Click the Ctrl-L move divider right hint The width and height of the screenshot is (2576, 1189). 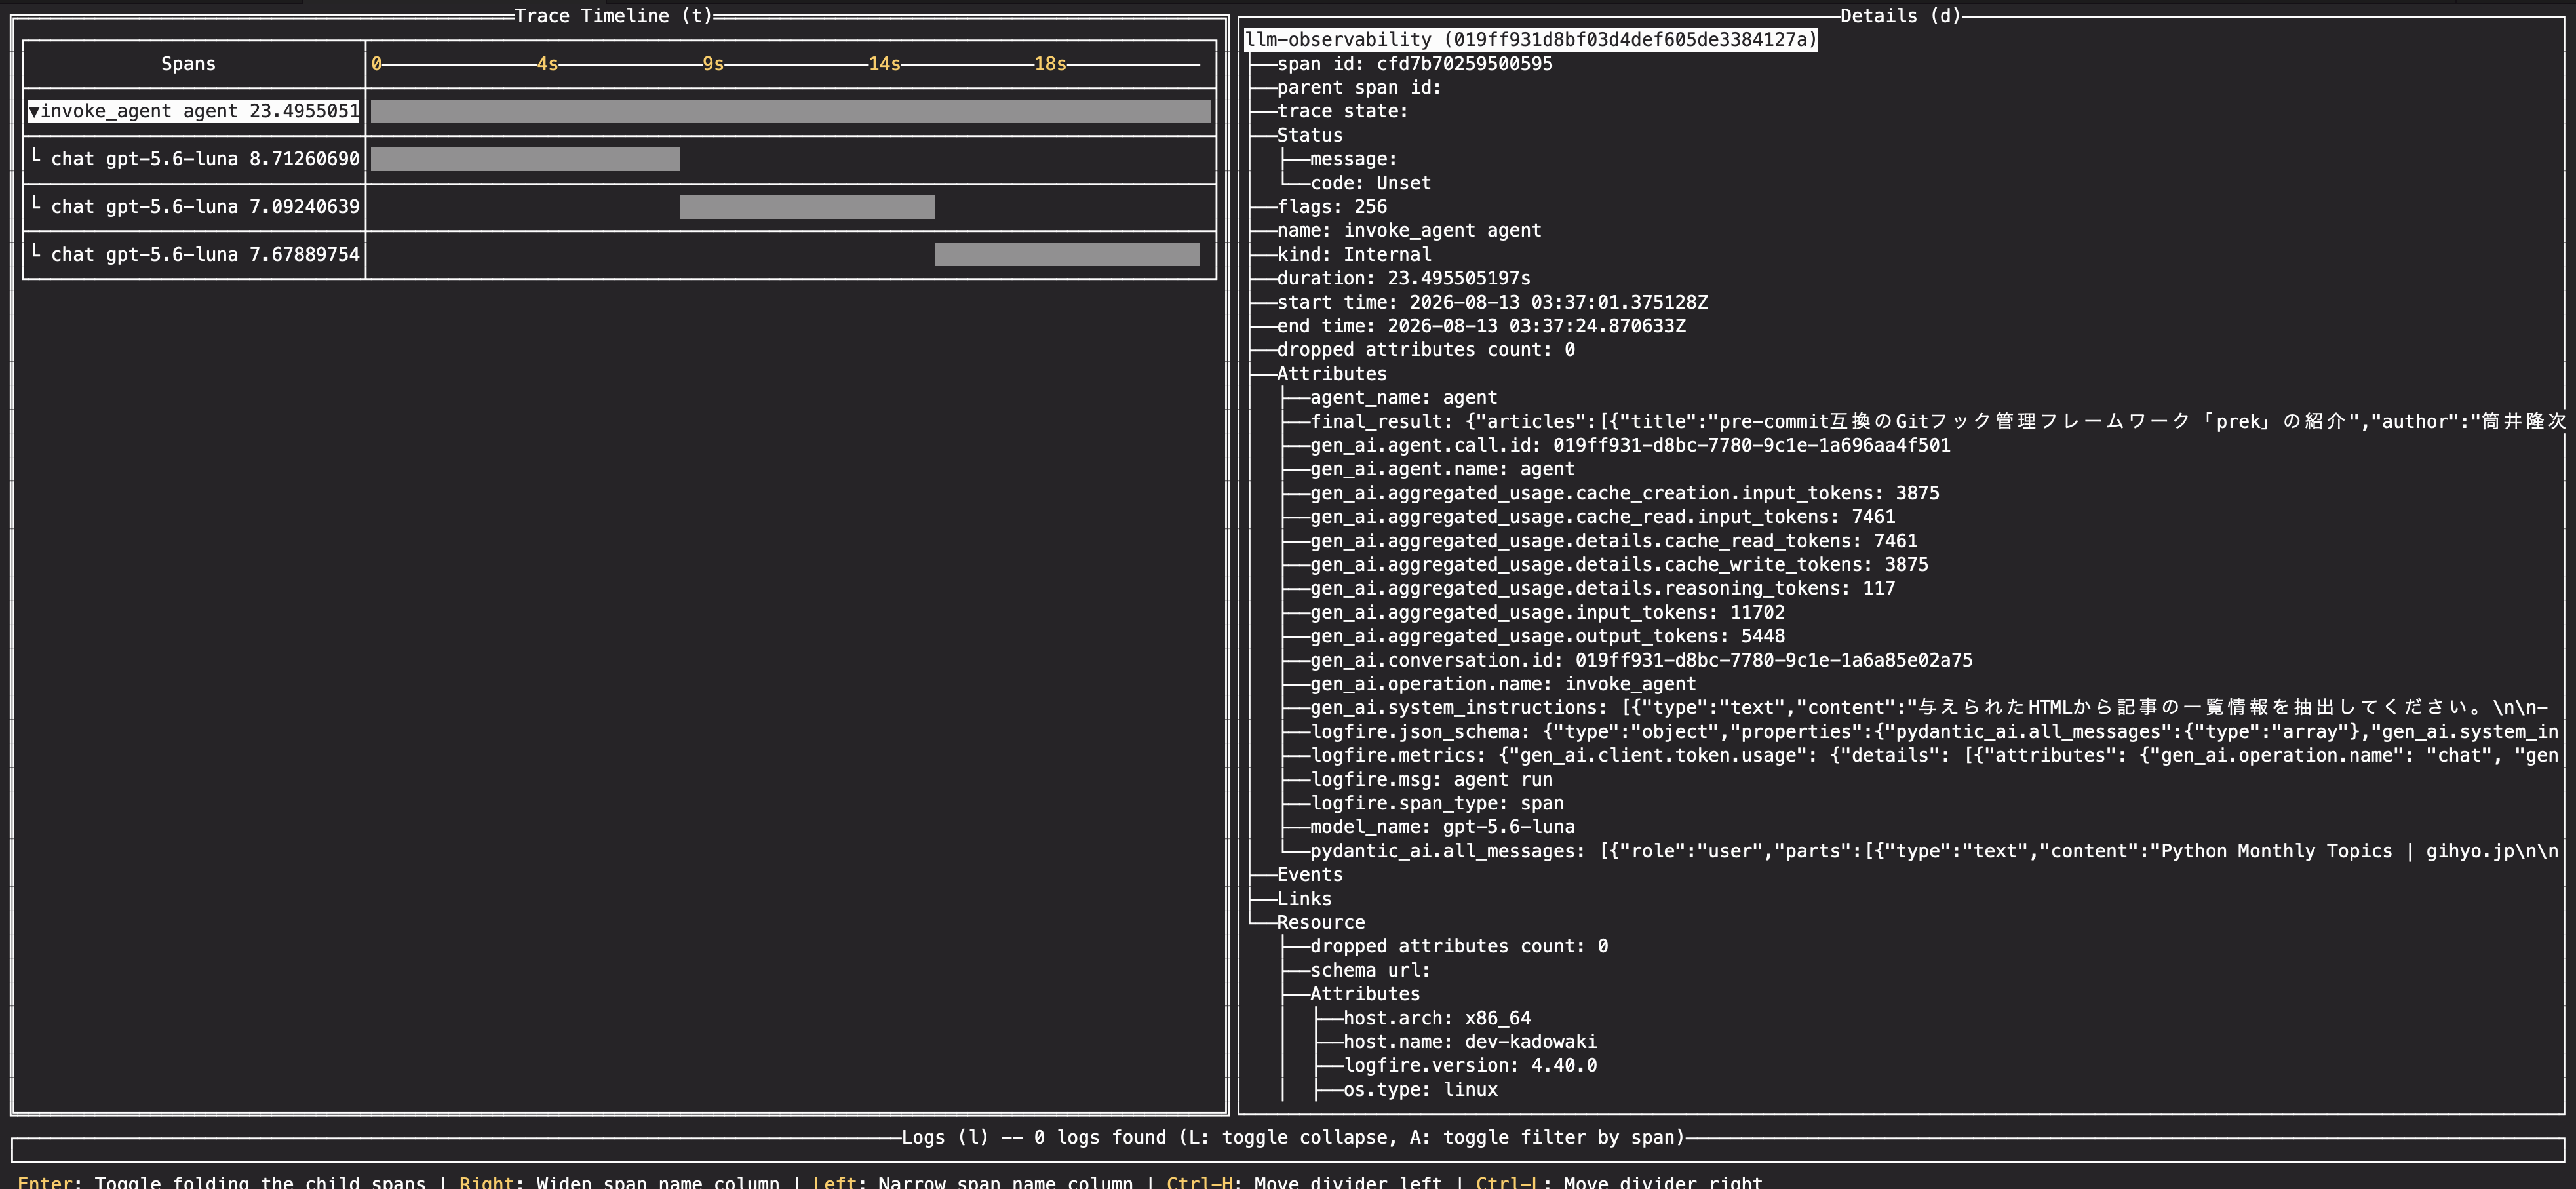tap(1619, 1182)
